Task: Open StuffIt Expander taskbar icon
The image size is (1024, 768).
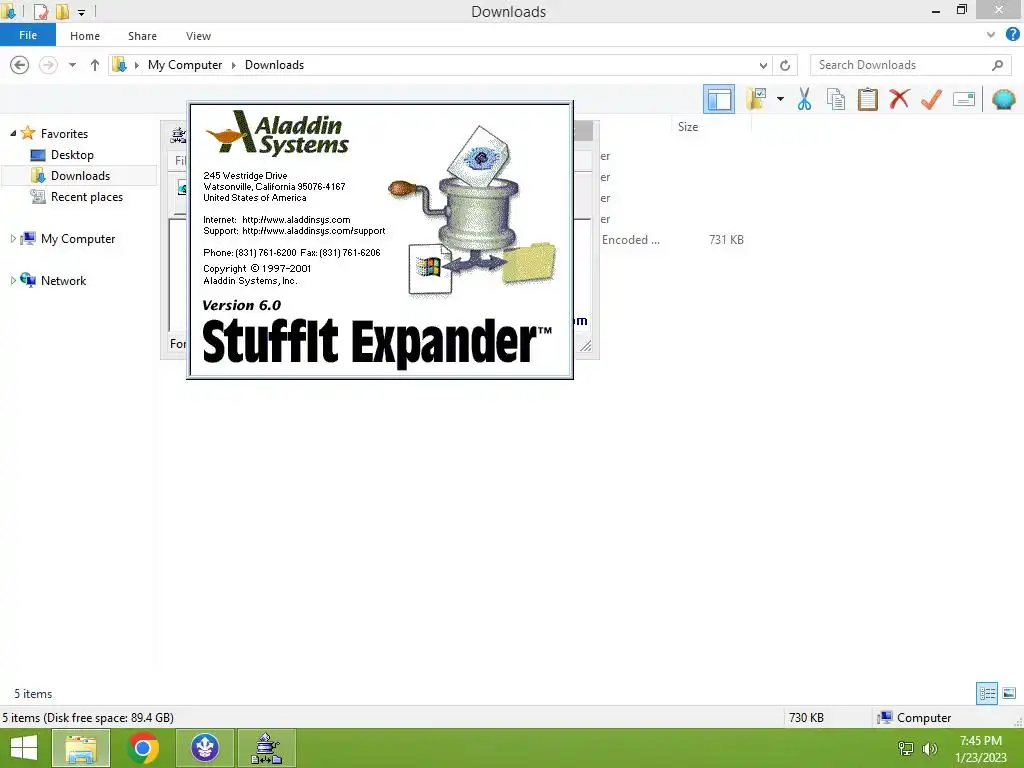Action: pos(266,748)
